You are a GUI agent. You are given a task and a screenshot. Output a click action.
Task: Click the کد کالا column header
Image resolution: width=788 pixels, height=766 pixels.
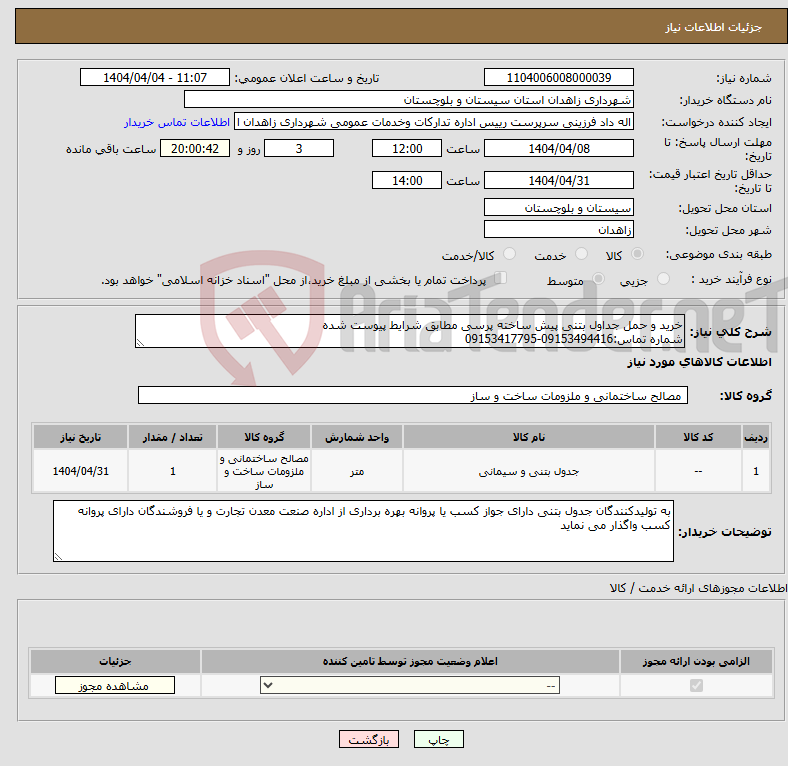coord(698,437)
